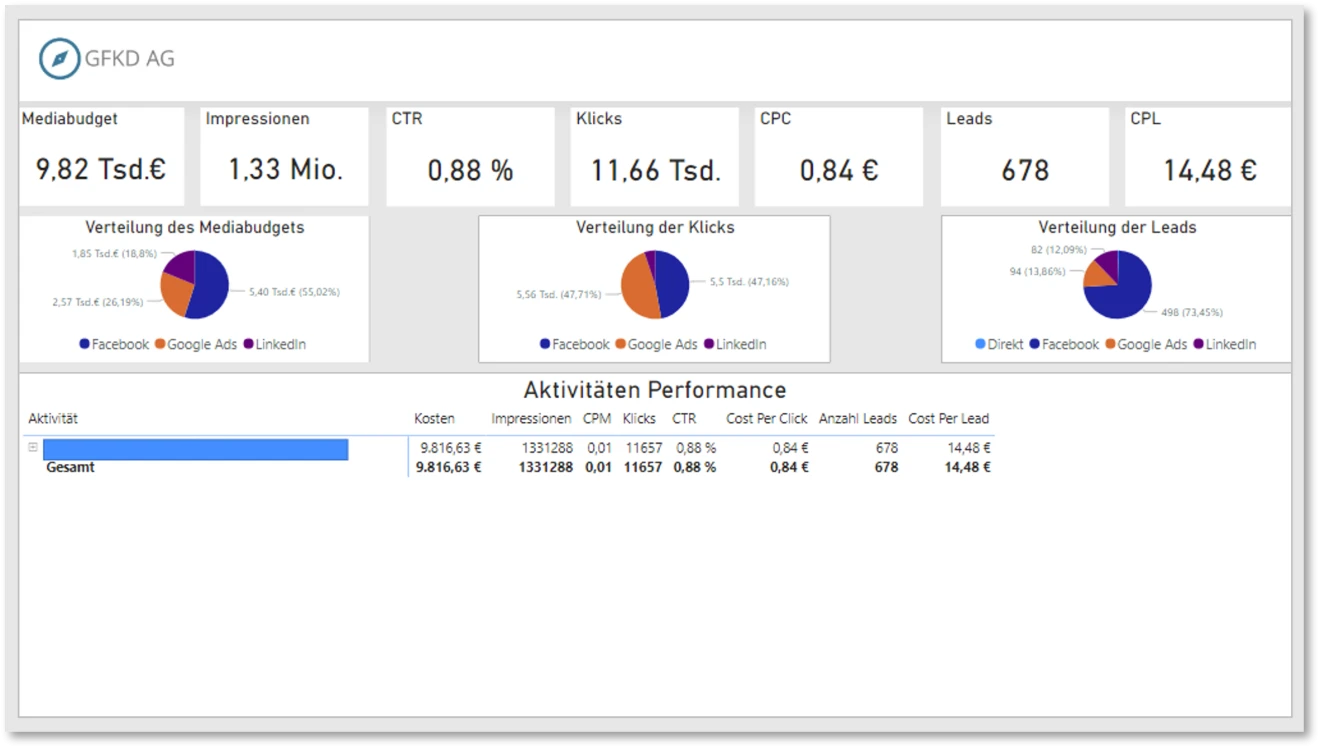The image size is (1320, 748).
Task: Click the Gesamt total row label
Action: pyautogui.click(x=70, y=467)
